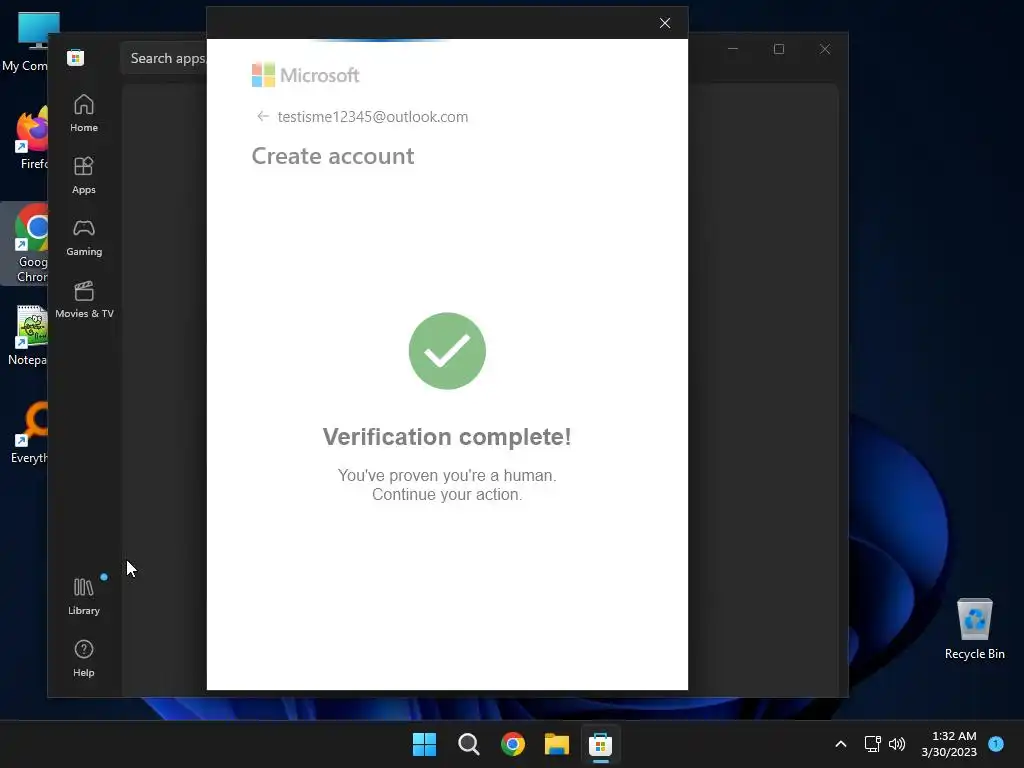Open Apps section in Store sidebar
The image size is (1024, 768).
[84, 175]
